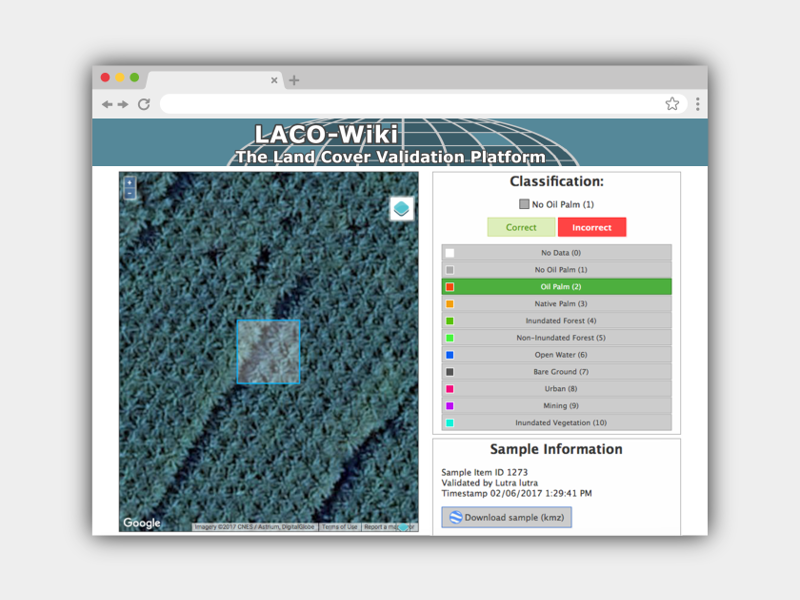The image size is (800, 600).
Task: Select the No Data (0) class
Action: coord(557,253)
